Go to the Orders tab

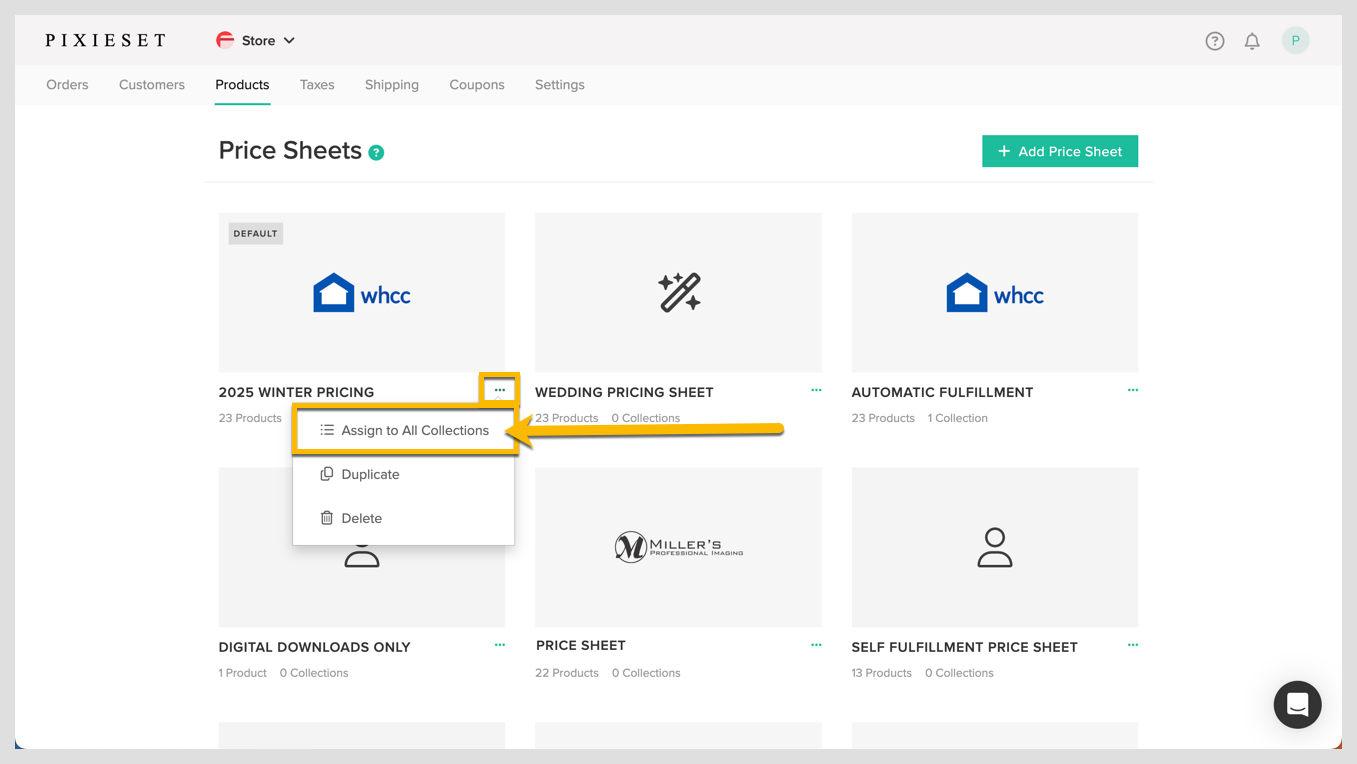tap(67, 85)
